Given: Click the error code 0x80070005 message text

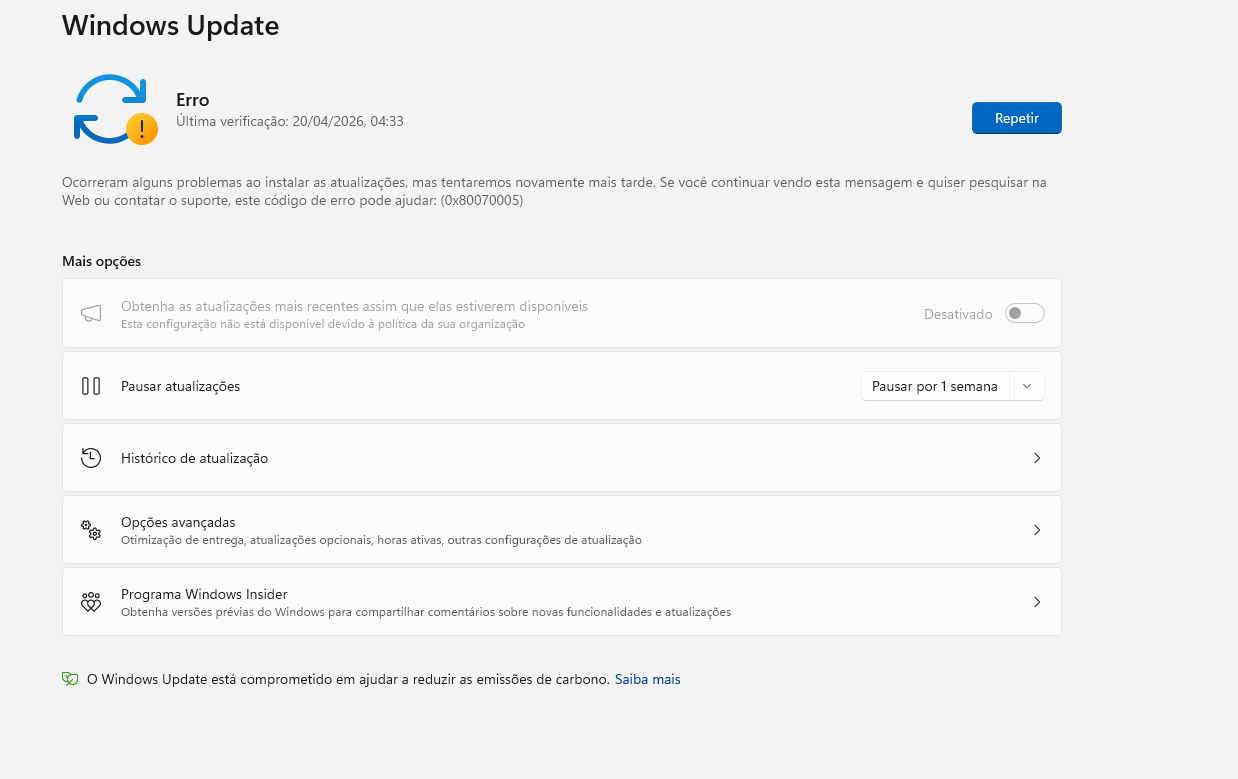Looking at the screenshot, I should tap(555, 192).
